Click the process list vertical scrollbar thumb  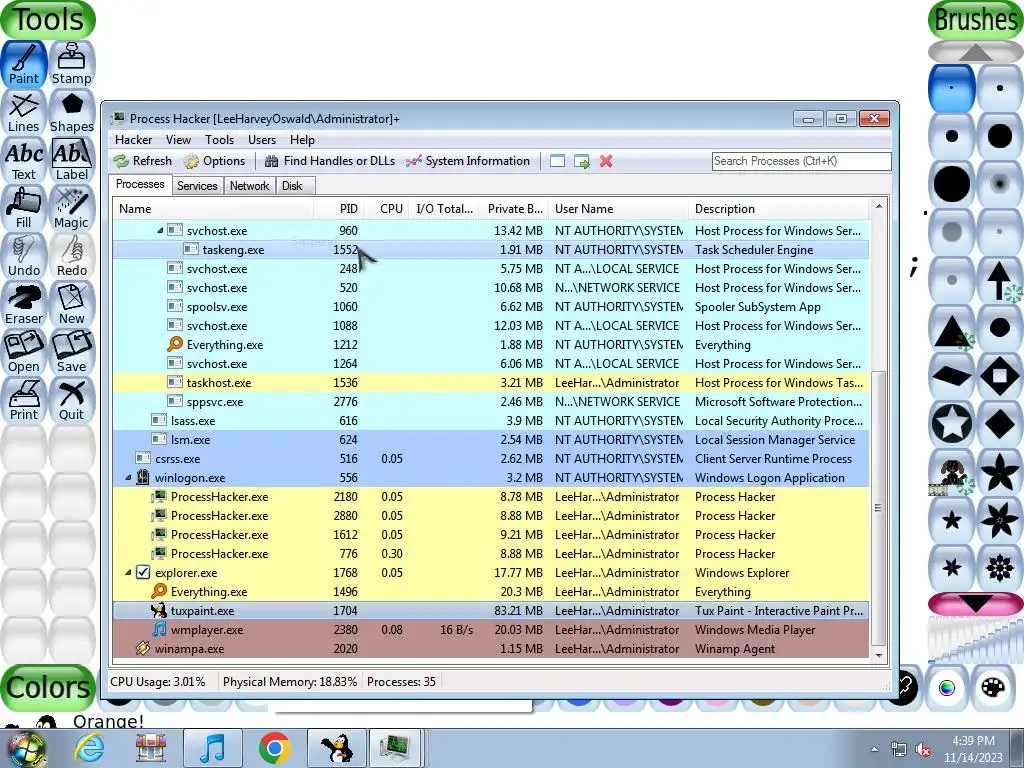click(878, 507)
